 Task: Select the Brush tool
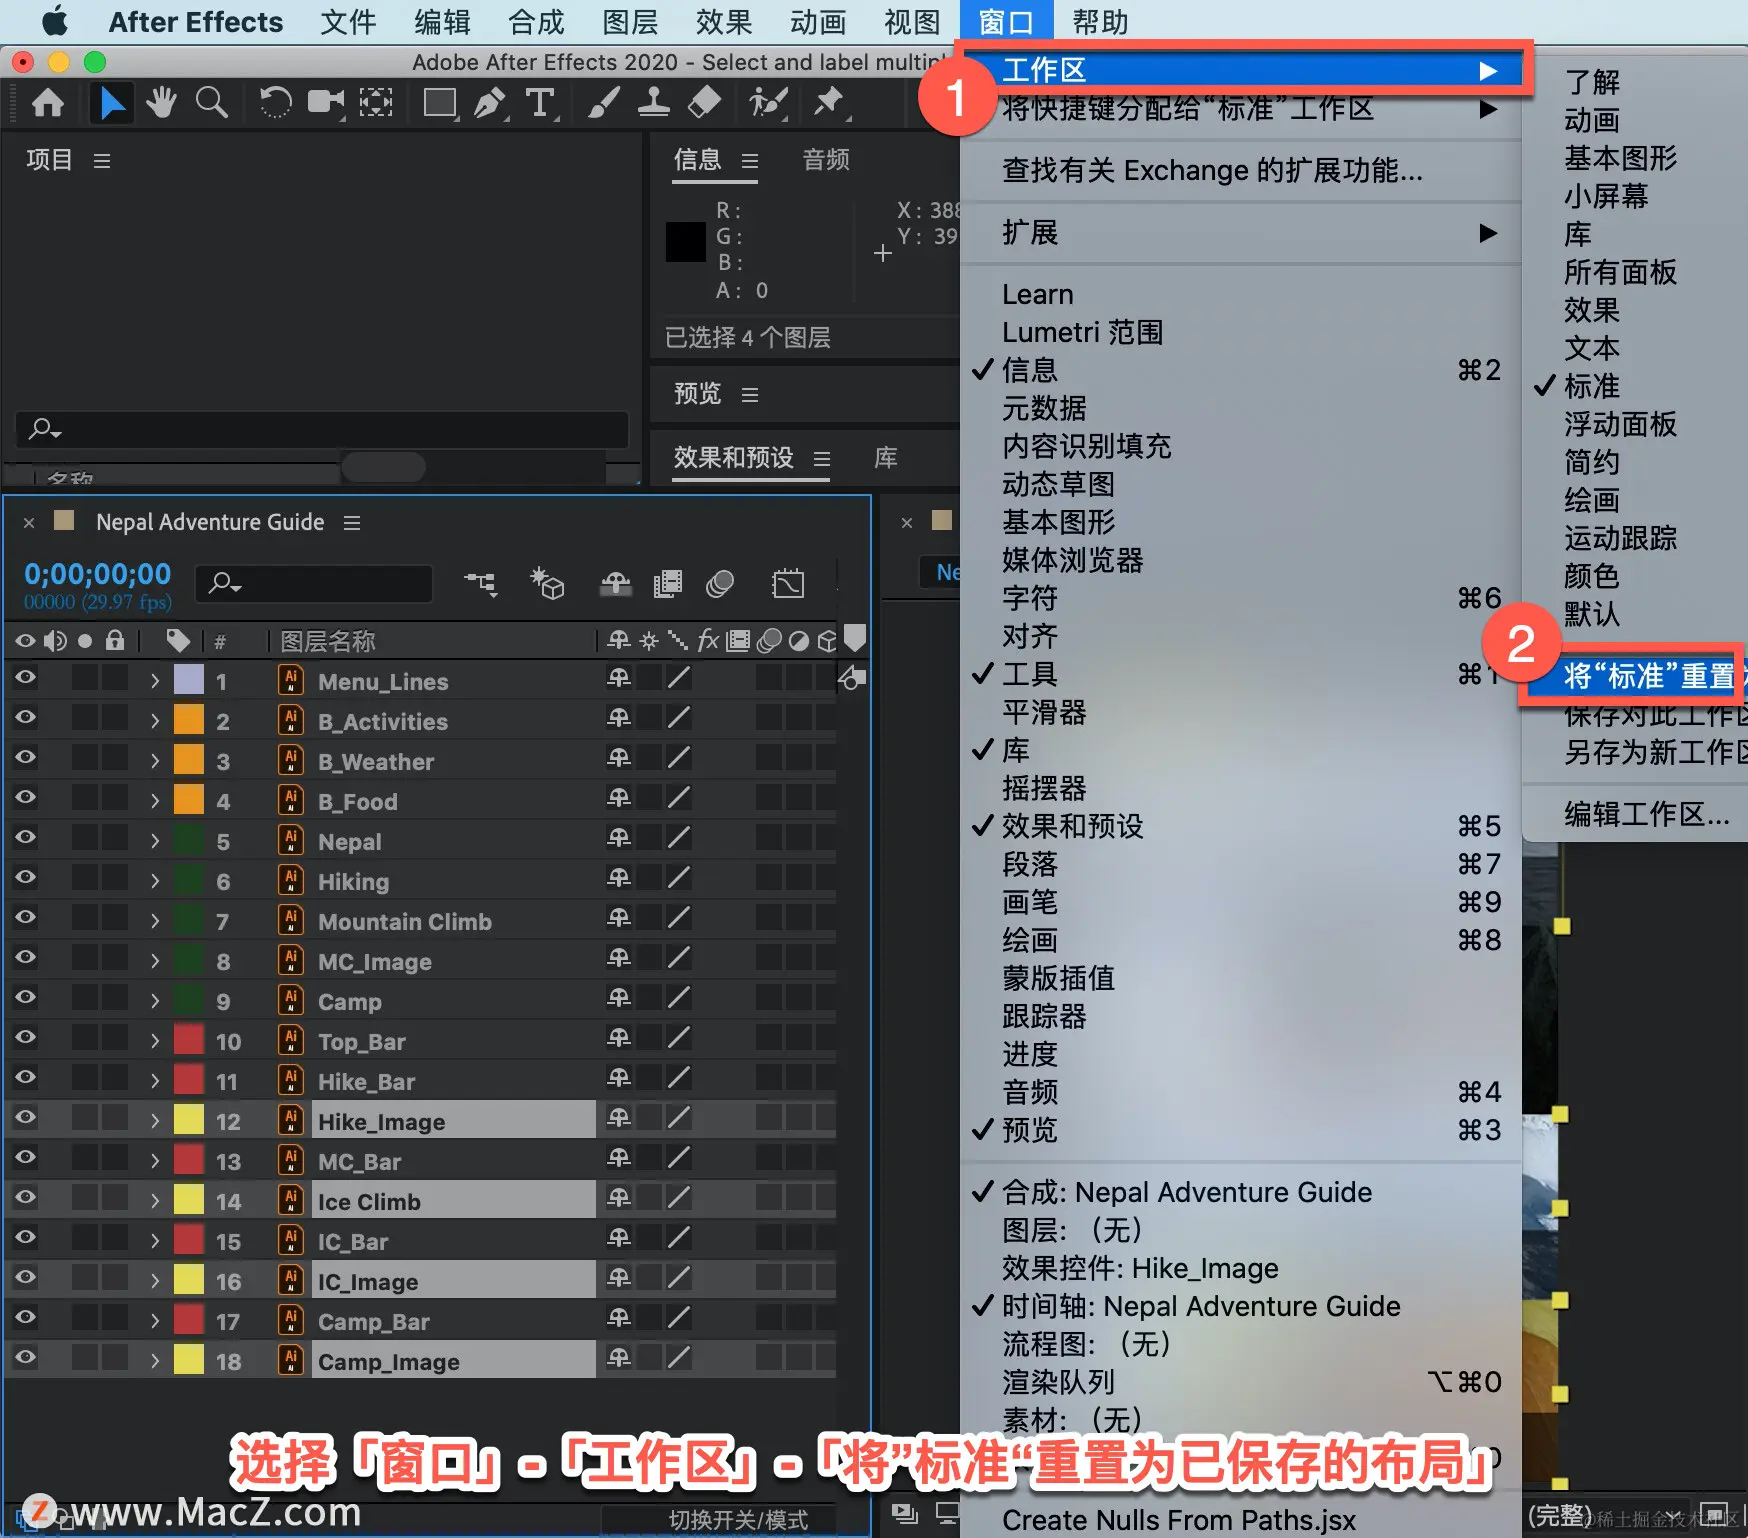tap(603, 102)
